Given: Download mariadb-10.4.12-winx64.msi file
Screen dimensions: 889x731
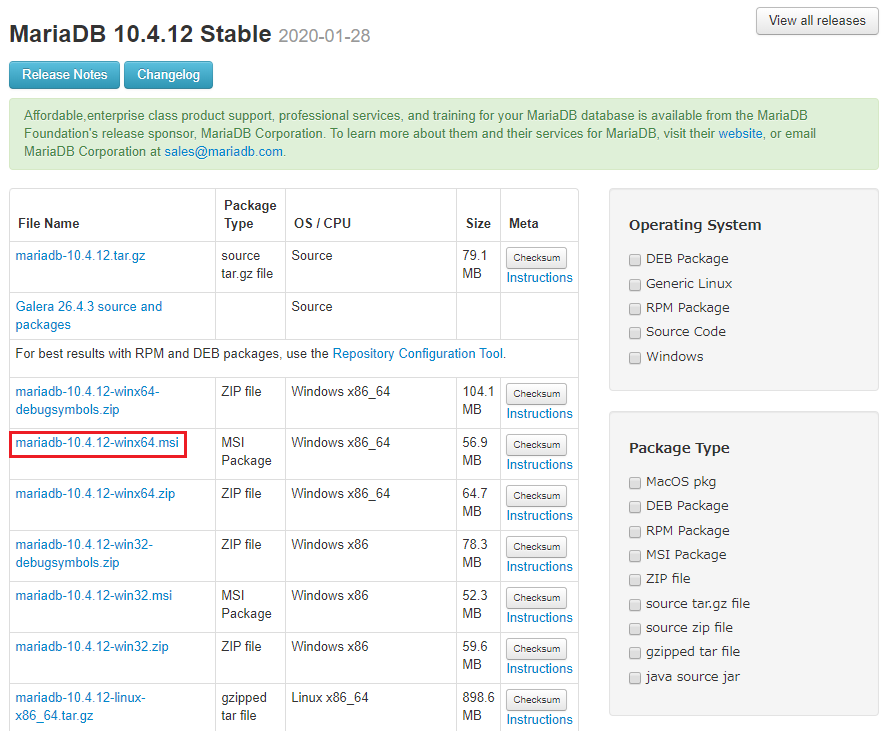Looking at the screenshot, I should [x=97, y=443].
